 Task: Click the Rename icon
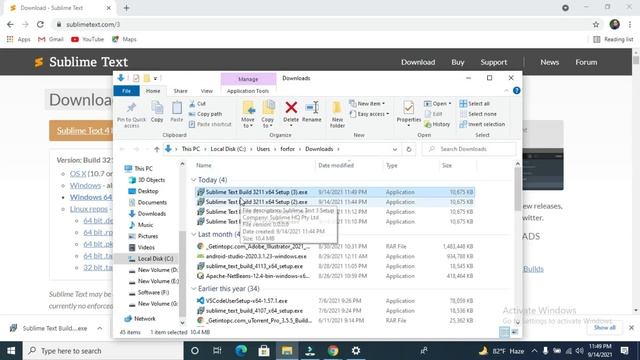312,108
